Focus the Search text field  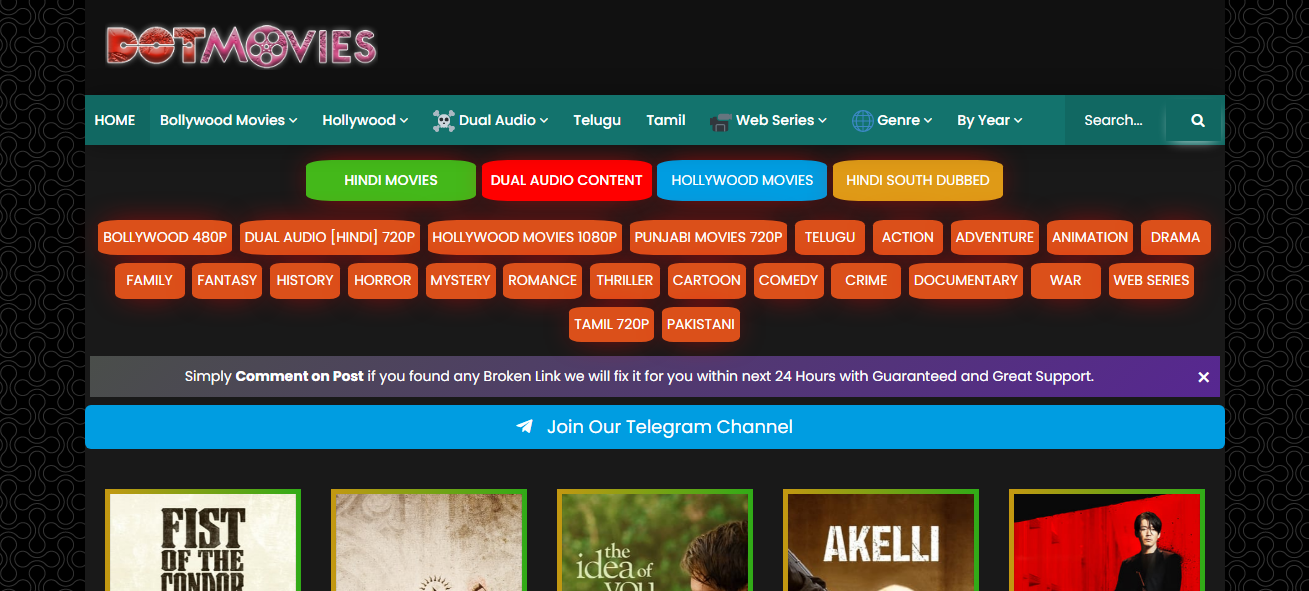(x=1115, y=120)
